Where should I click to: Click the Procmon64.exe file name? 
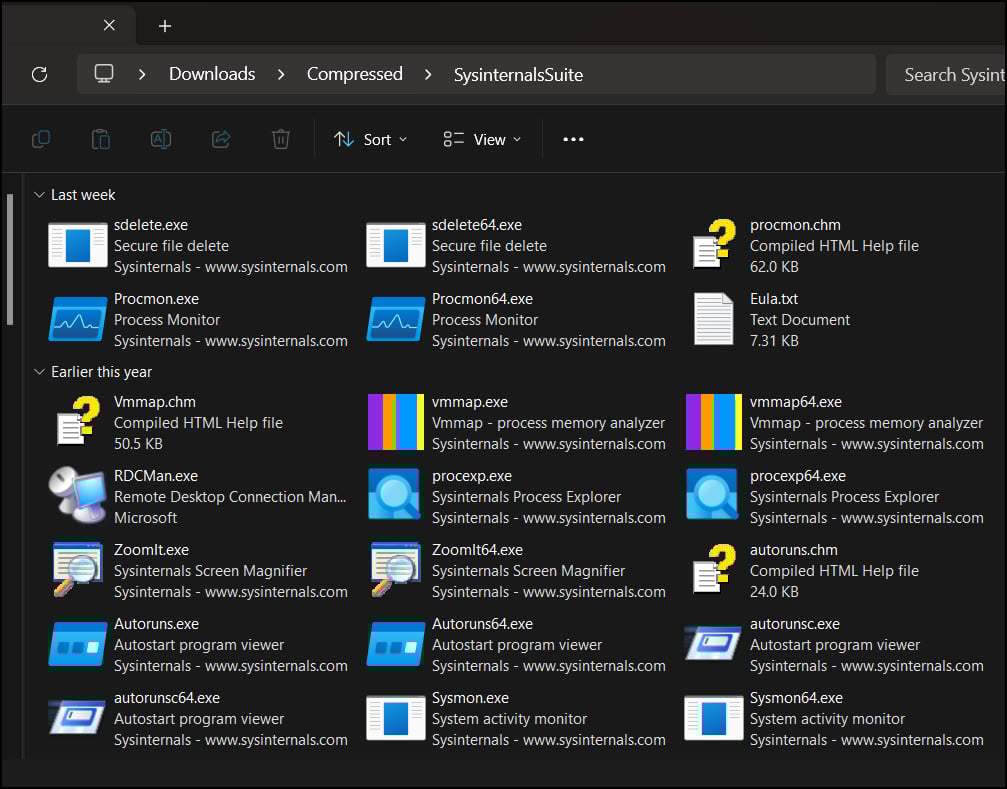[482, 299]
